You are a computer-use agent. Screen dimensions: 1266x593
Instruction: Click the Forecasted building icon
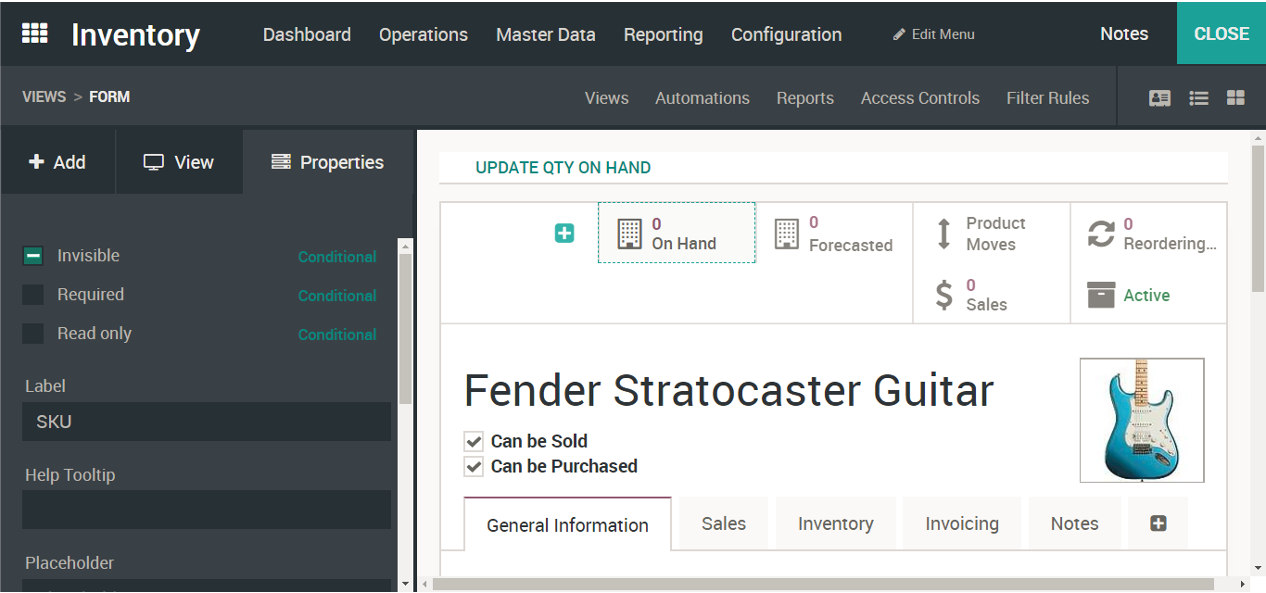[x=787, y=234]
